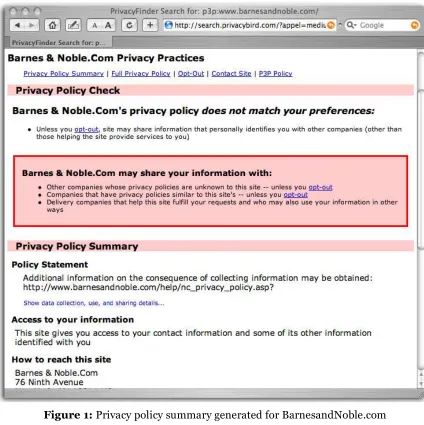Click the barnesandnoble.com privacy policy URL text
This screenshot has height=425, width=424.
[x=148, y=287]
